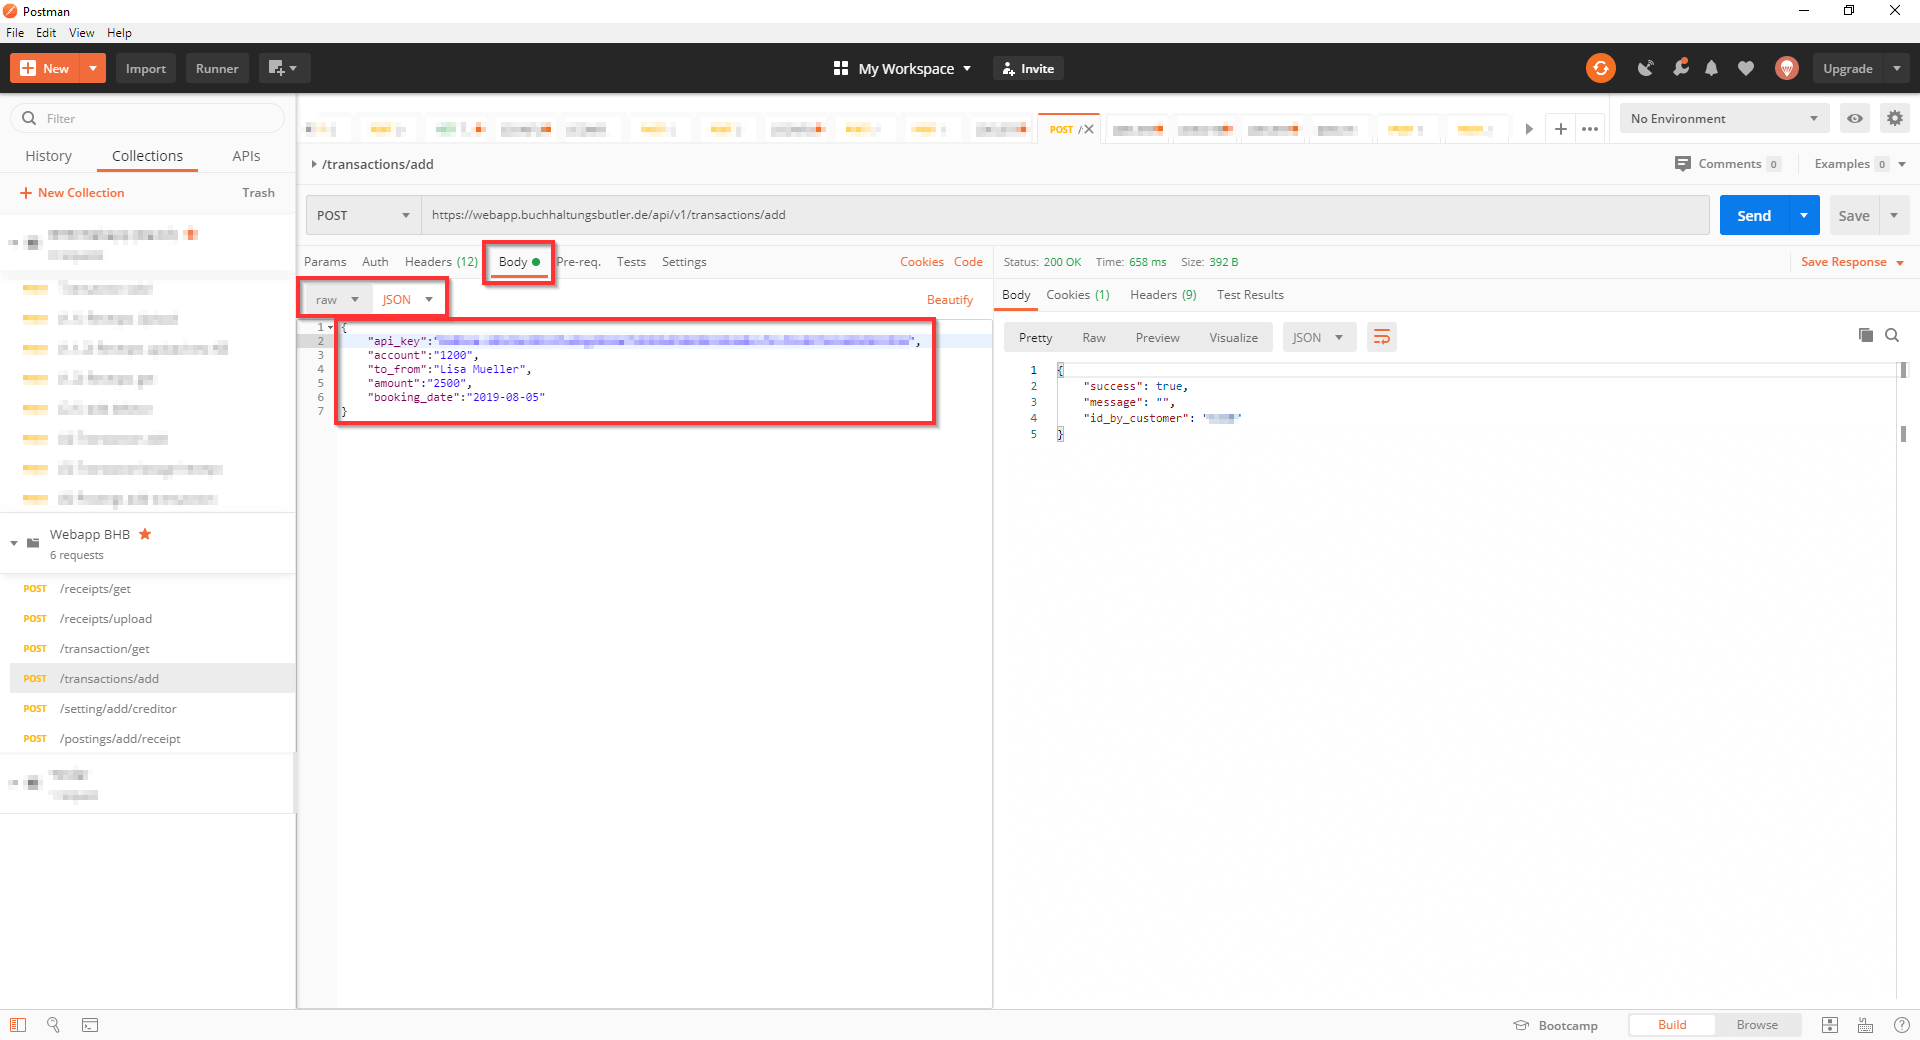Collapse the Webapp BHB collection
The height and width of the screenshot is (1040, 1920).
coord(13,543)
